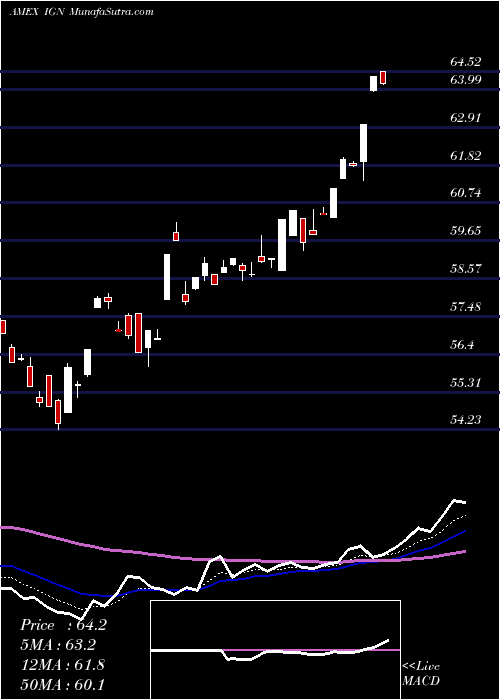500x700 pixels.
Task: Click the 57.48 price level label
Action: [x=466, y=307]
